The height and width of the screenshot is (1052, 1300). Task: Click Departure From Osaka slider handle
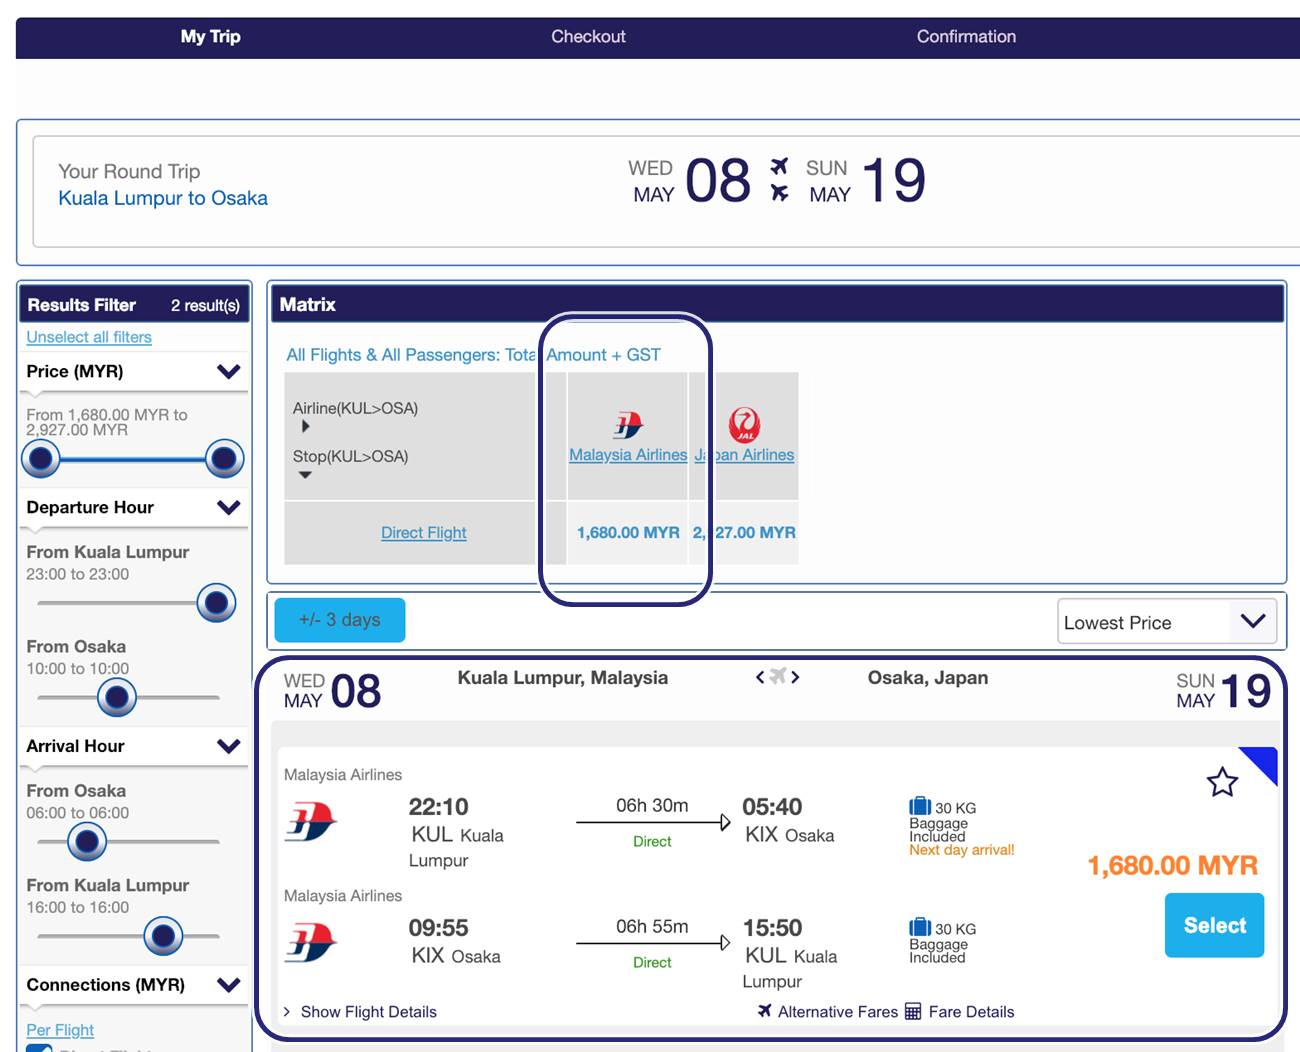point(116,697)
